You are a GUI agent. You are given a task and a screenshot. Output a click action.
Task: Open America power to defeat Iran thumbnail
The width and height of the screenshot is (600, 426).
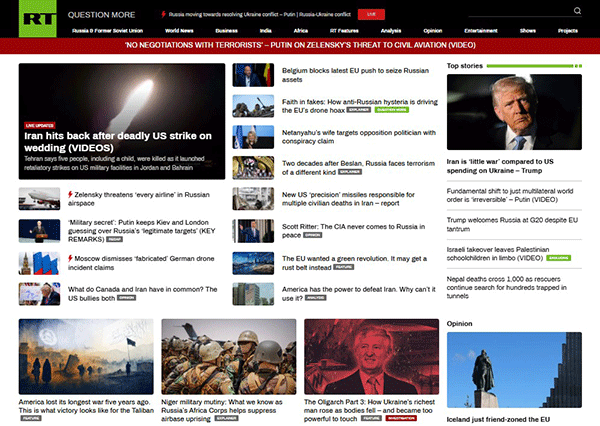tap(253, 294)
